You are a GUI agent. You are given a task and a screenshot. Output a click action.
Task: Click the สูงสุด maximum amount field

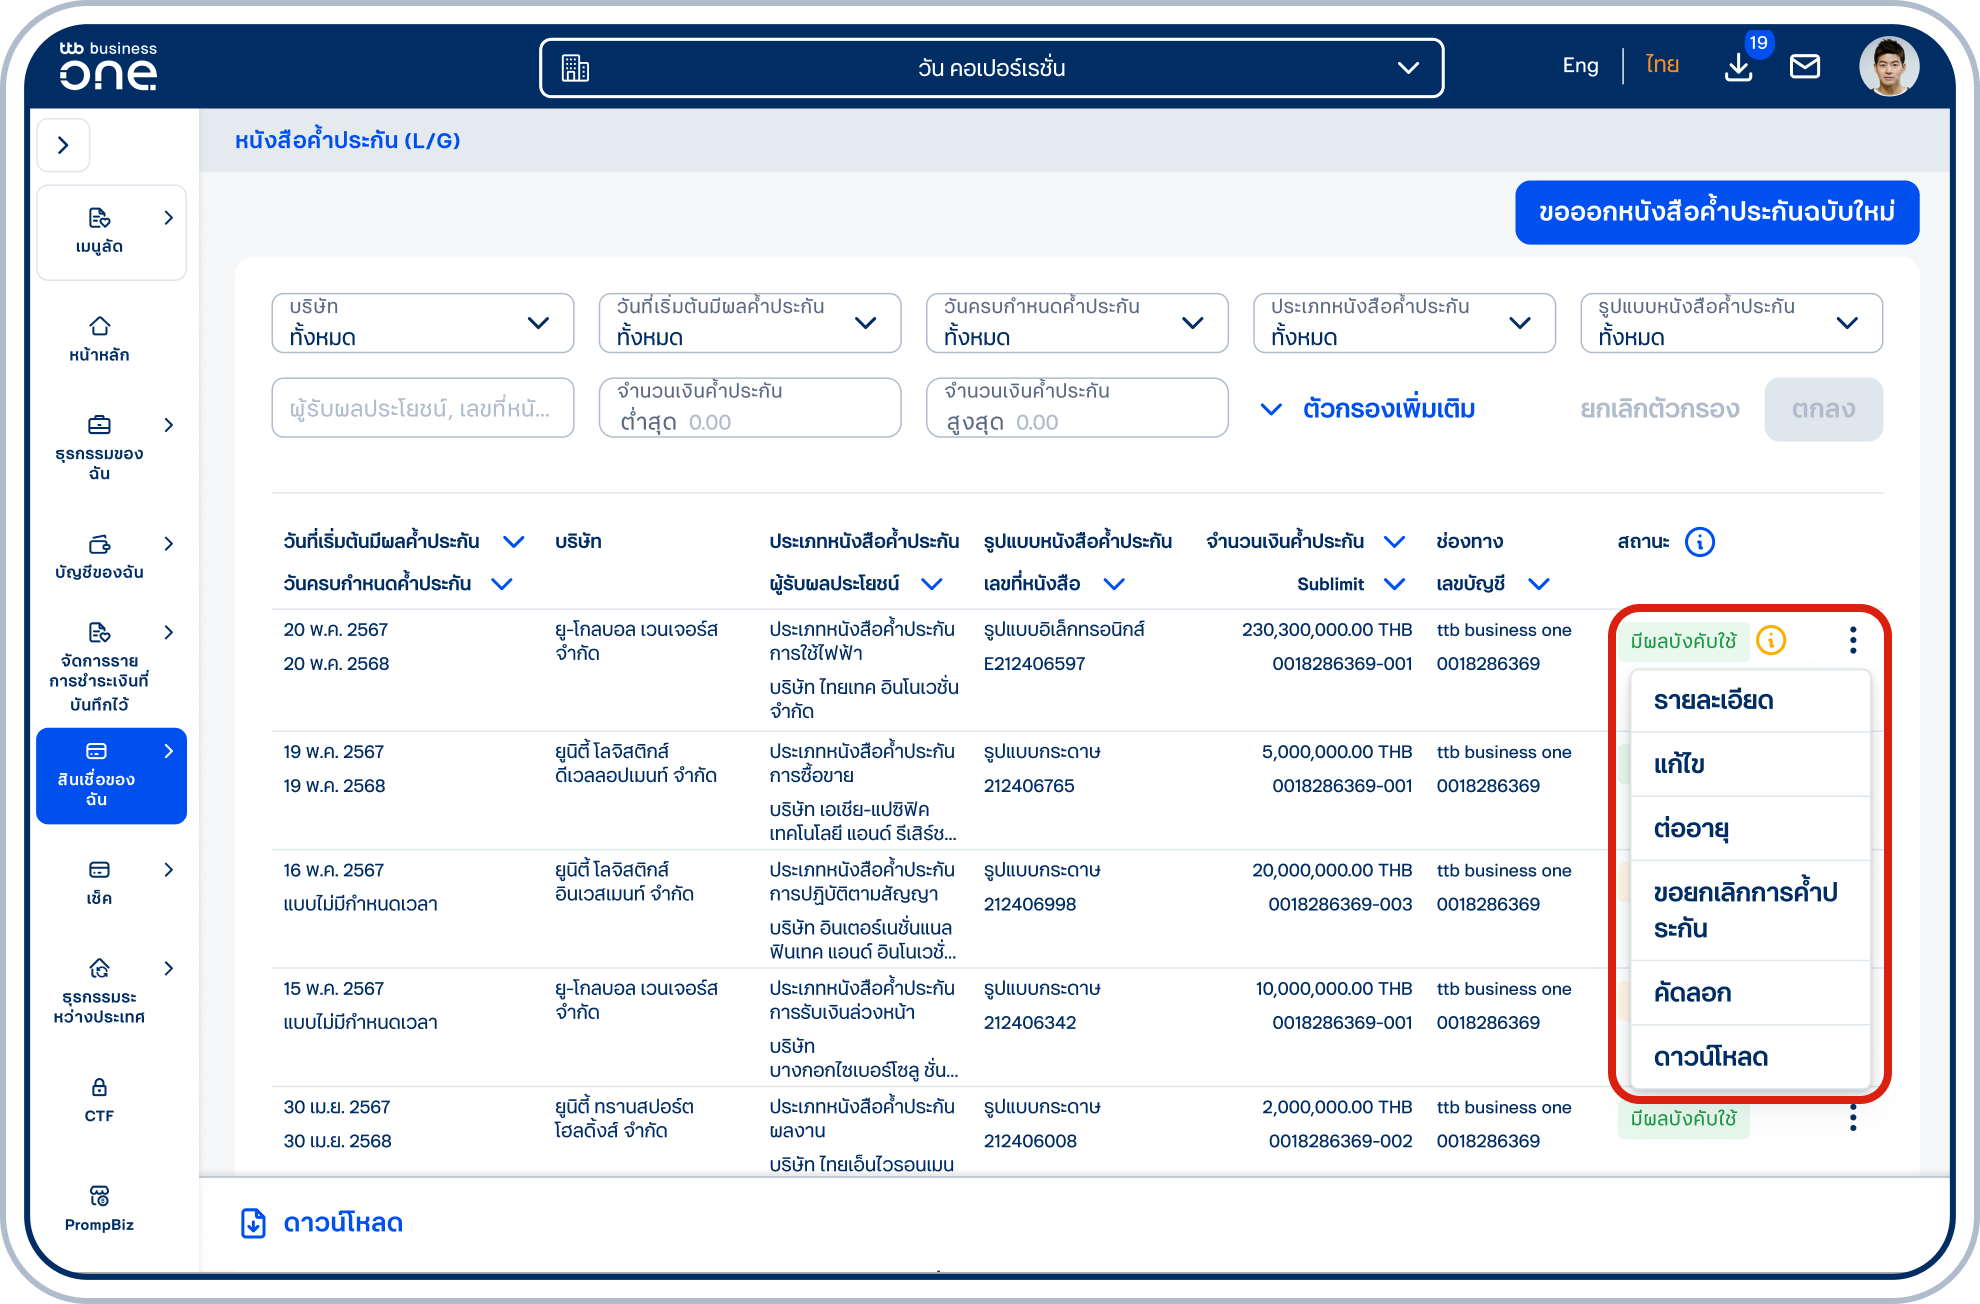[x=1076, y=408]
